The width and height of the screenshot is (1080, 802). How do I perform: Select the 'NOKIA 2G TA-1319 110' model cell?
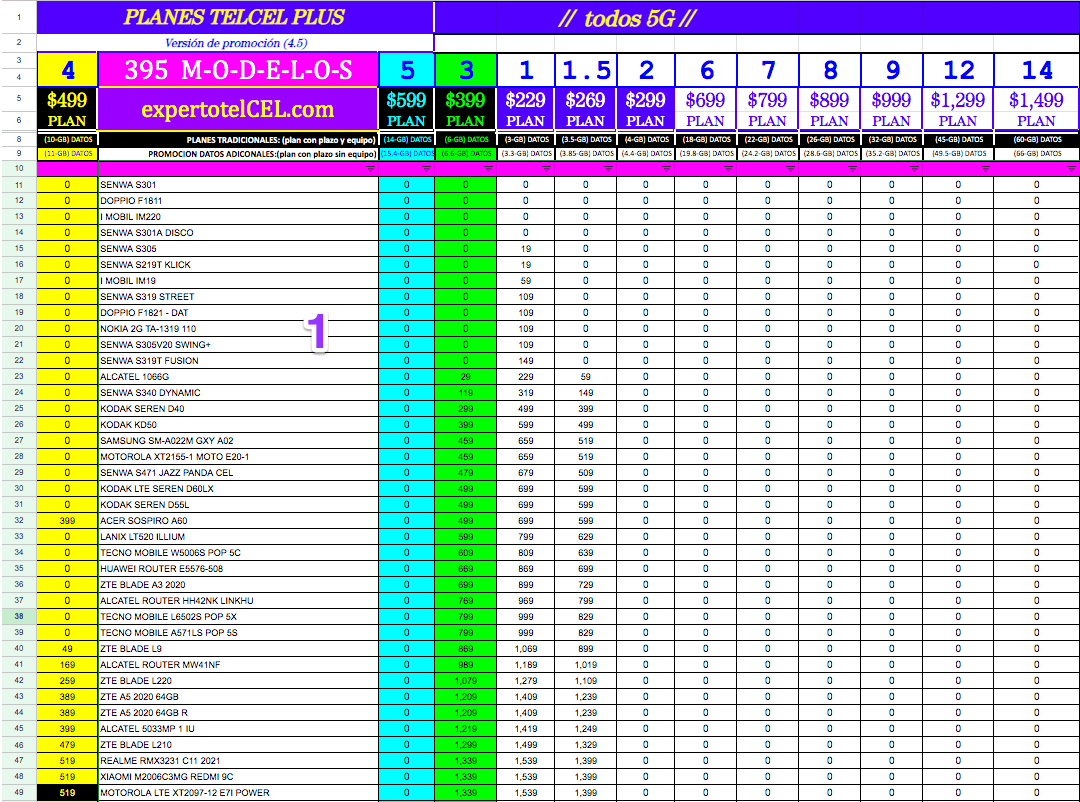pyautogui.click(x=238, y=329)
